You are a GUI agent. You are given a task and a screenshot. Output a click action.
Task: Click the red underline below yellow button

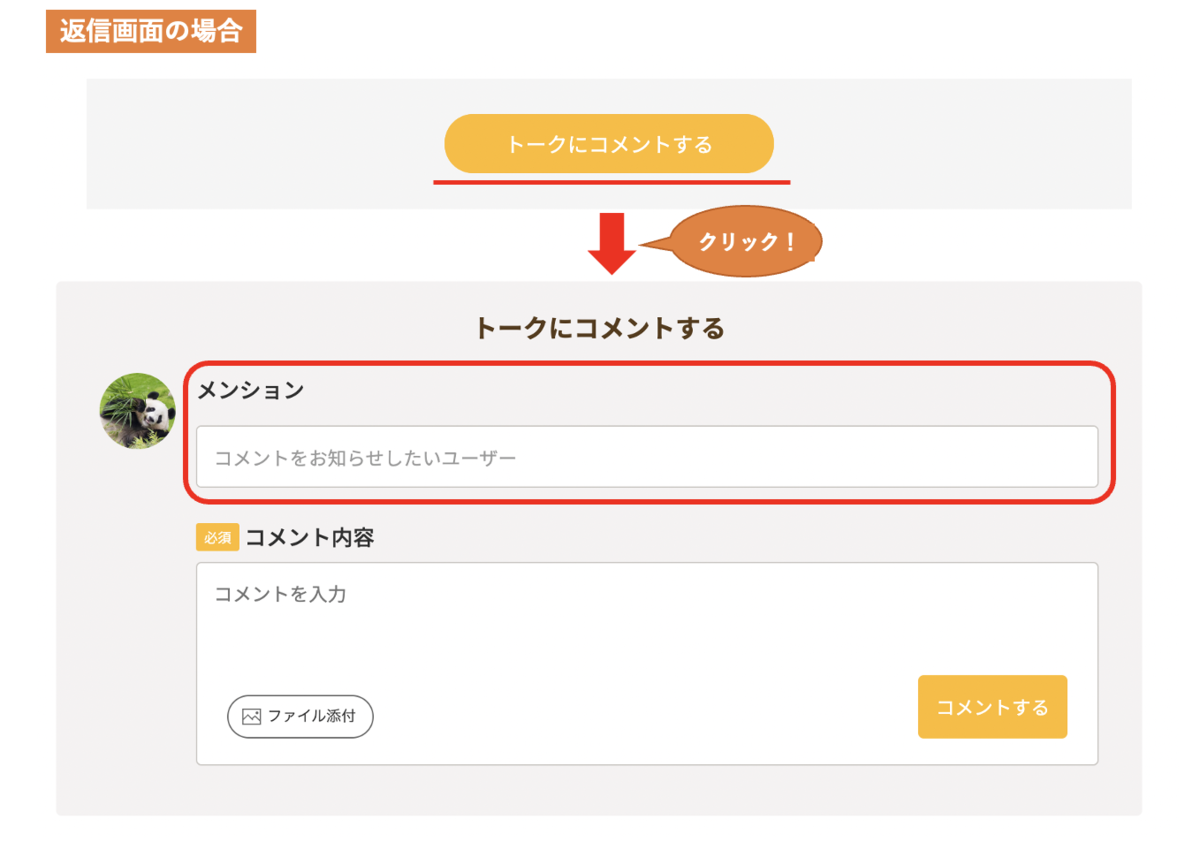click(611, 183)
